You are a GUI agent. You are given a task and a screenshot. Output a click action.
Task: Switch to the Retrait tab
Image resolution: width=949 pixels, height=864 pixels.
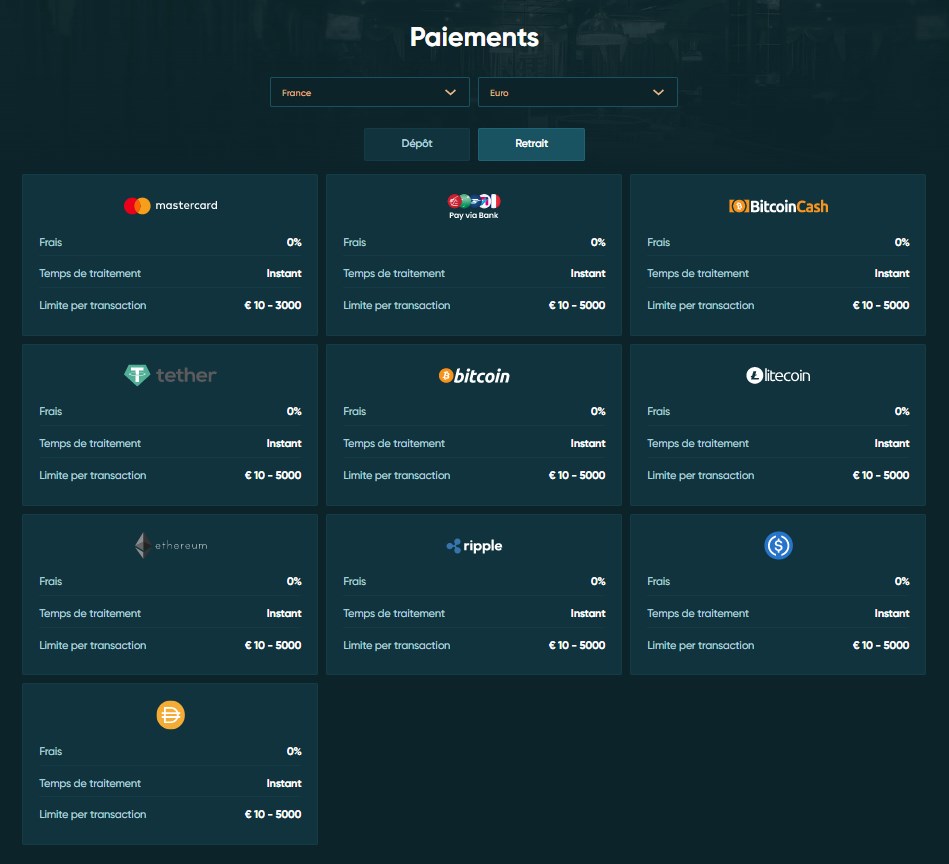click(x=531, y=144)
